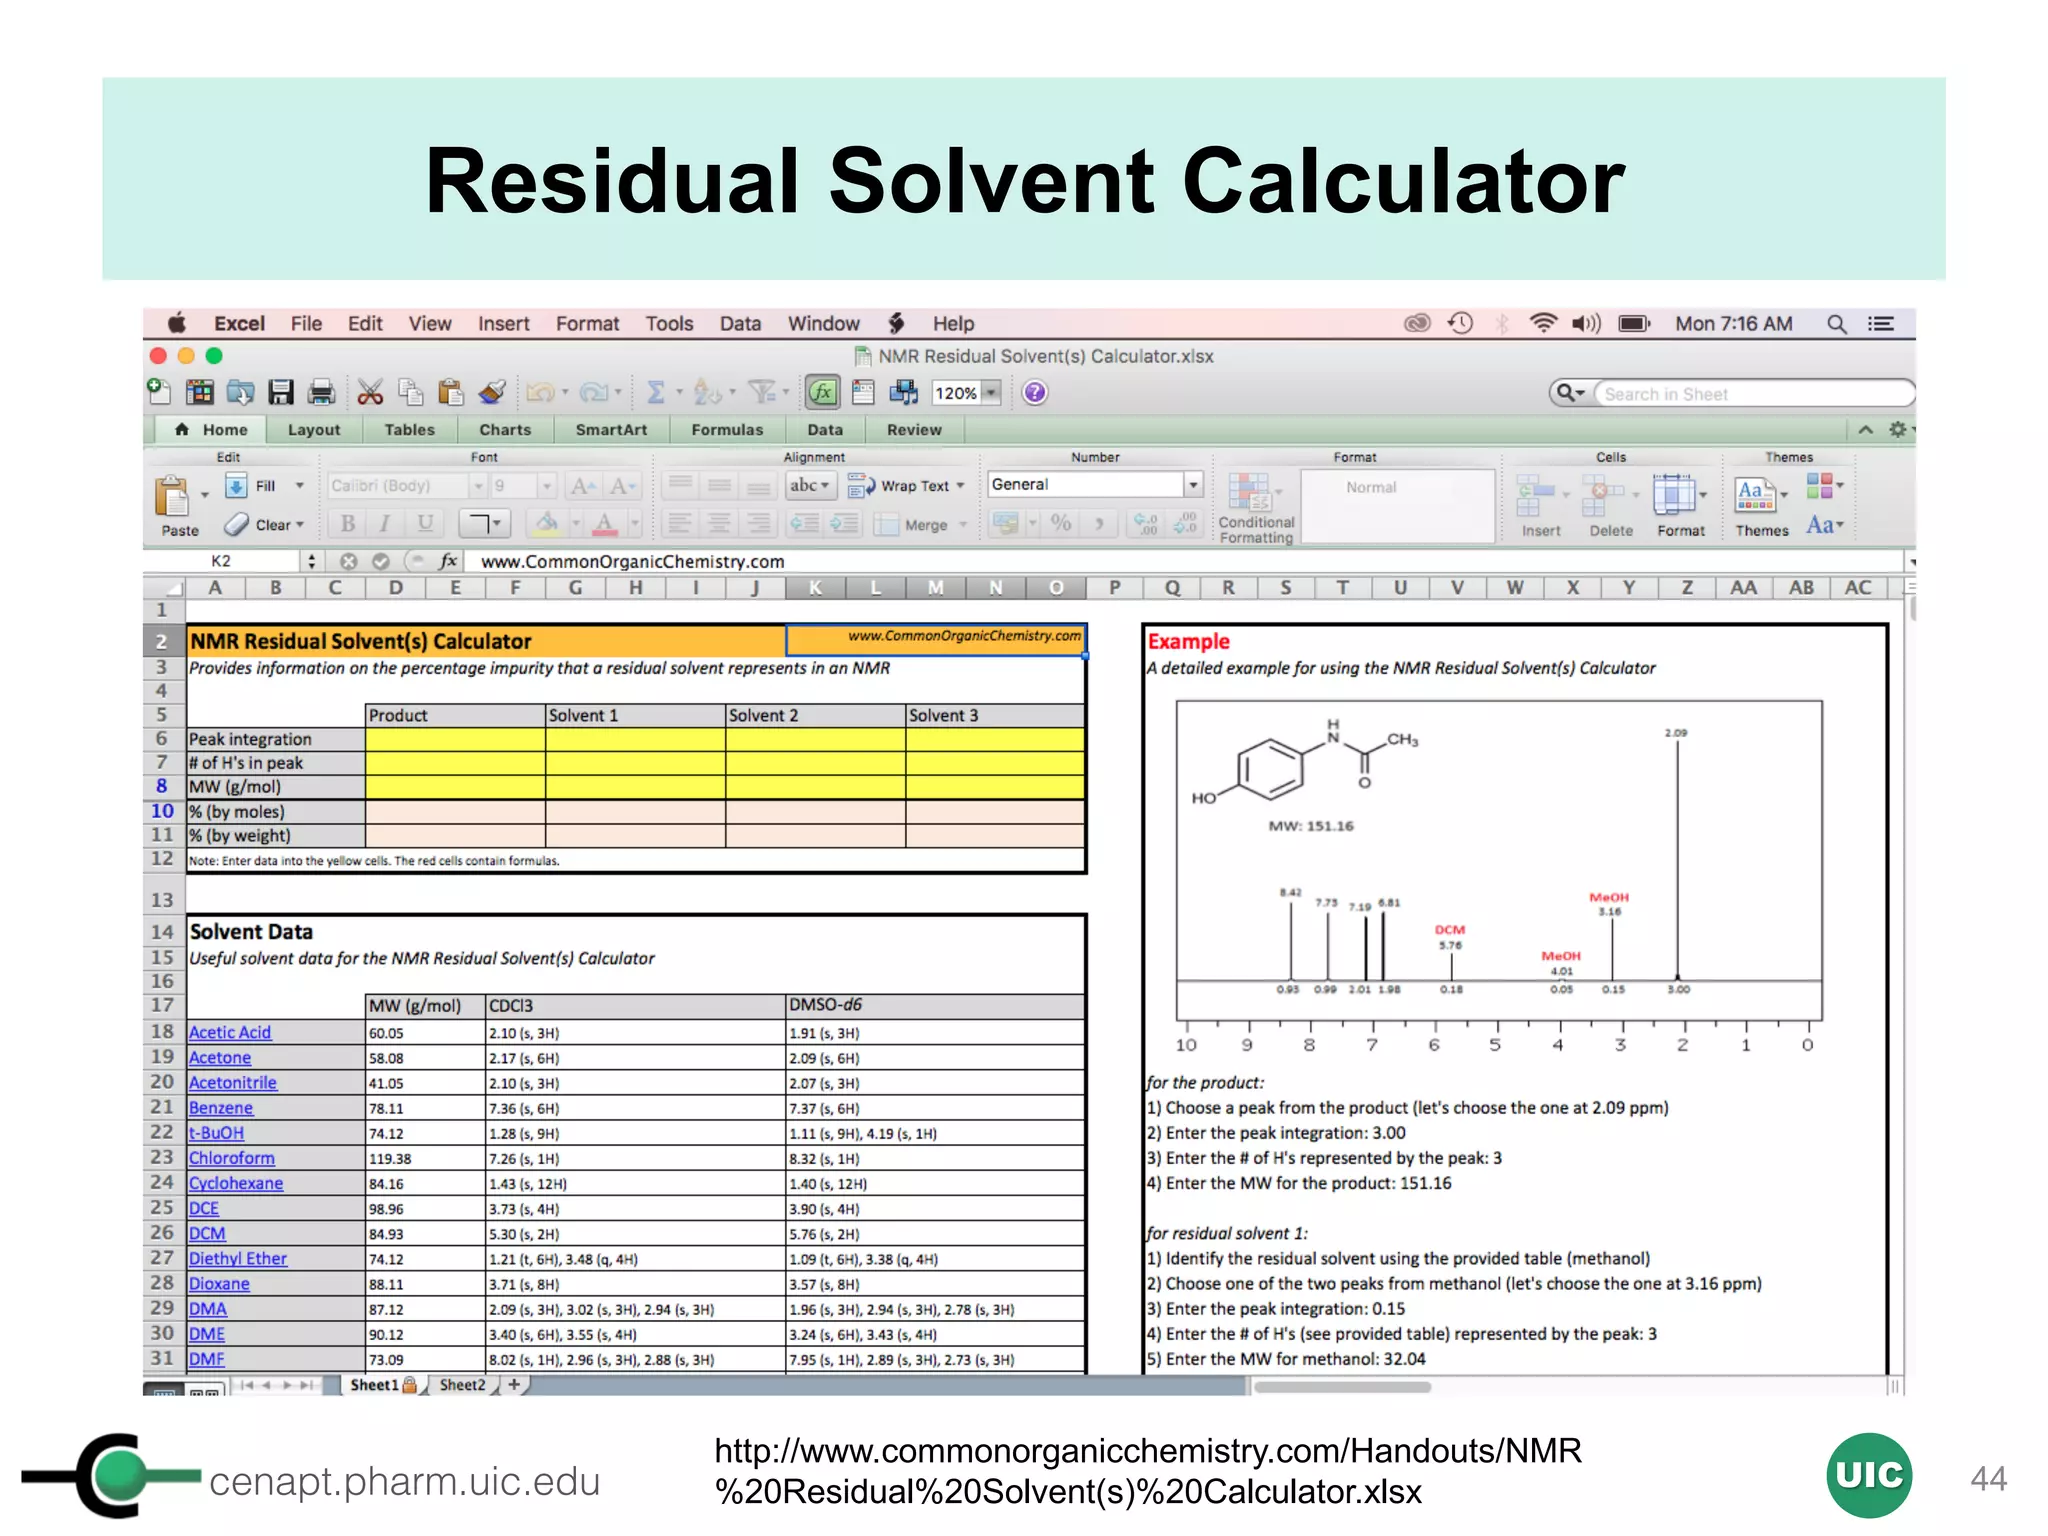This screenshot has width=2048, height=1536.
Task: Click the Wi-Fi icon in menu bar
Action: [x=1543, y=323]
